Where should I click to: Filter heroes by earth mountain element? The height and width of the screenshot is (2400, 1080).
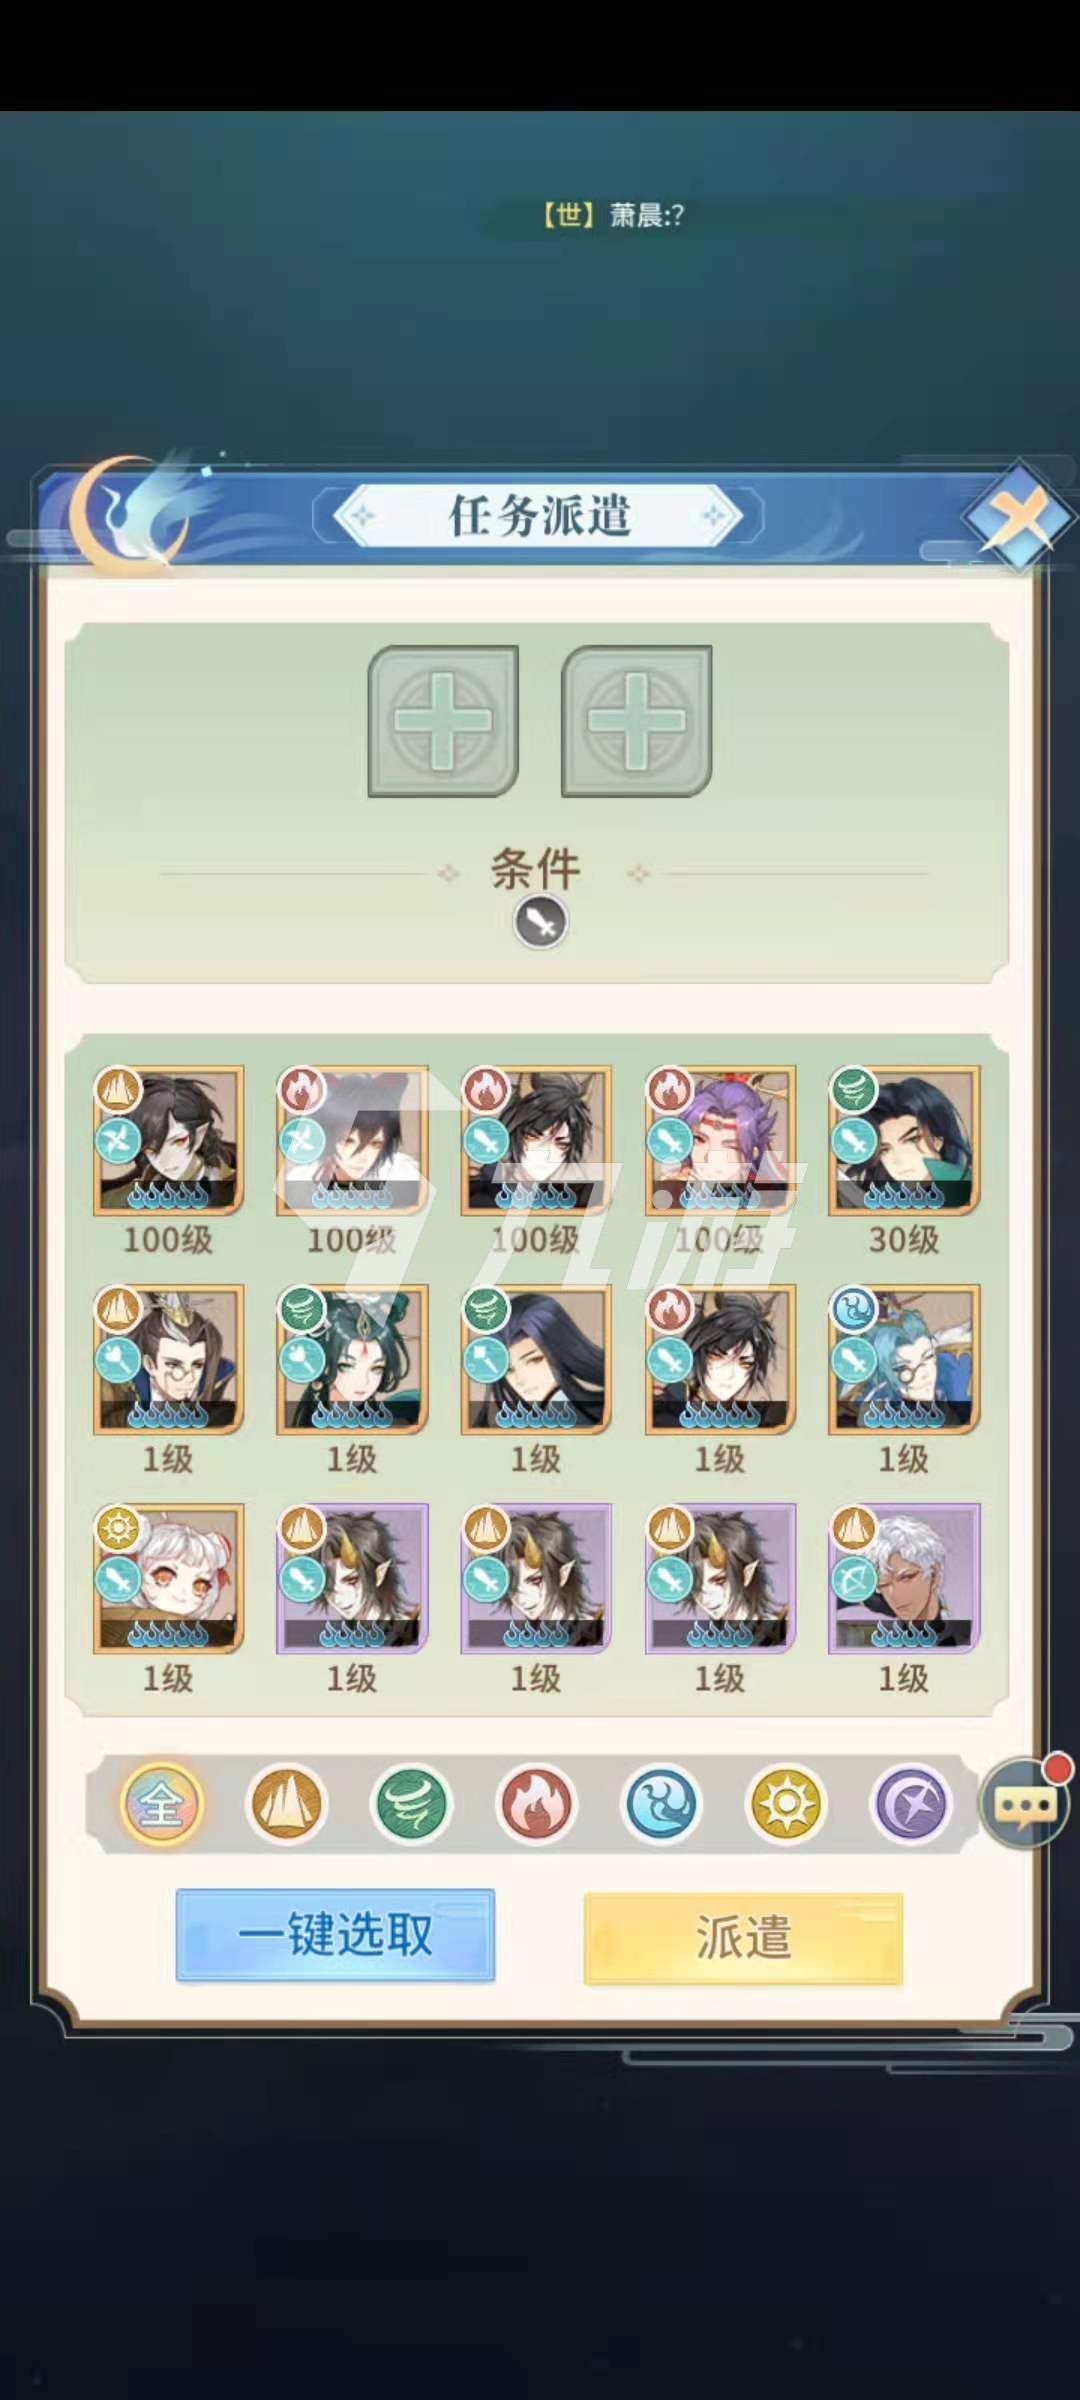(x=286, y=1804)
